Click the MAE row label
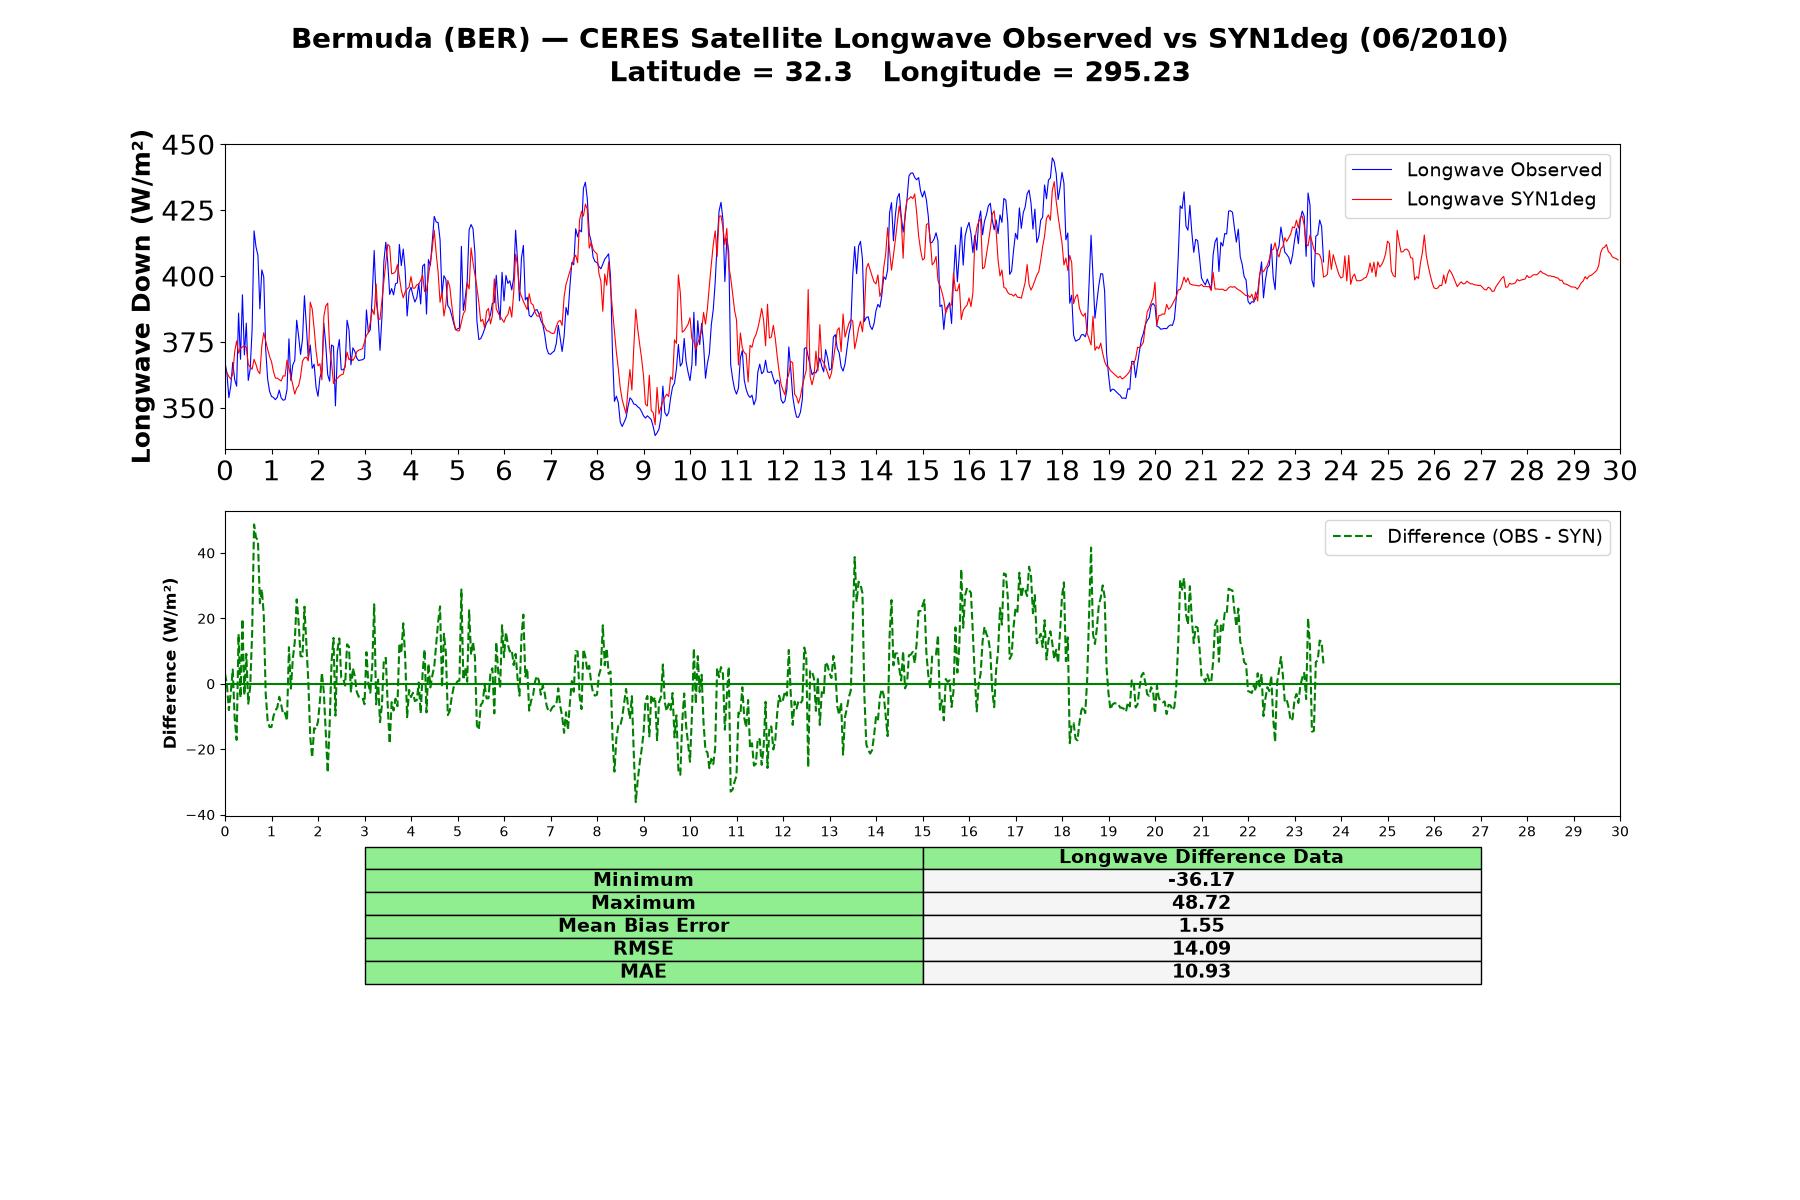 point(644,972)
